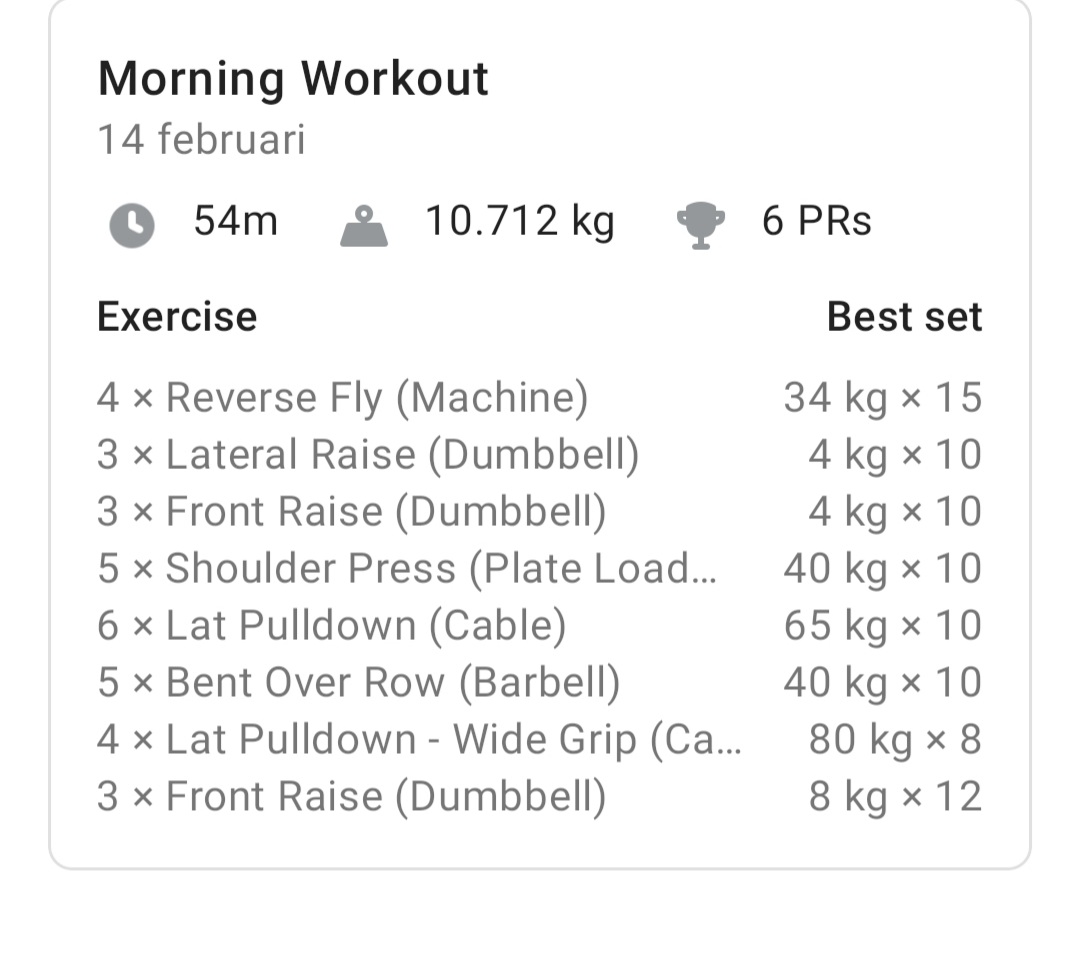1080x967 pixels.
Task: Tap the 10.712 kg volume value
Action: point(519,221)
